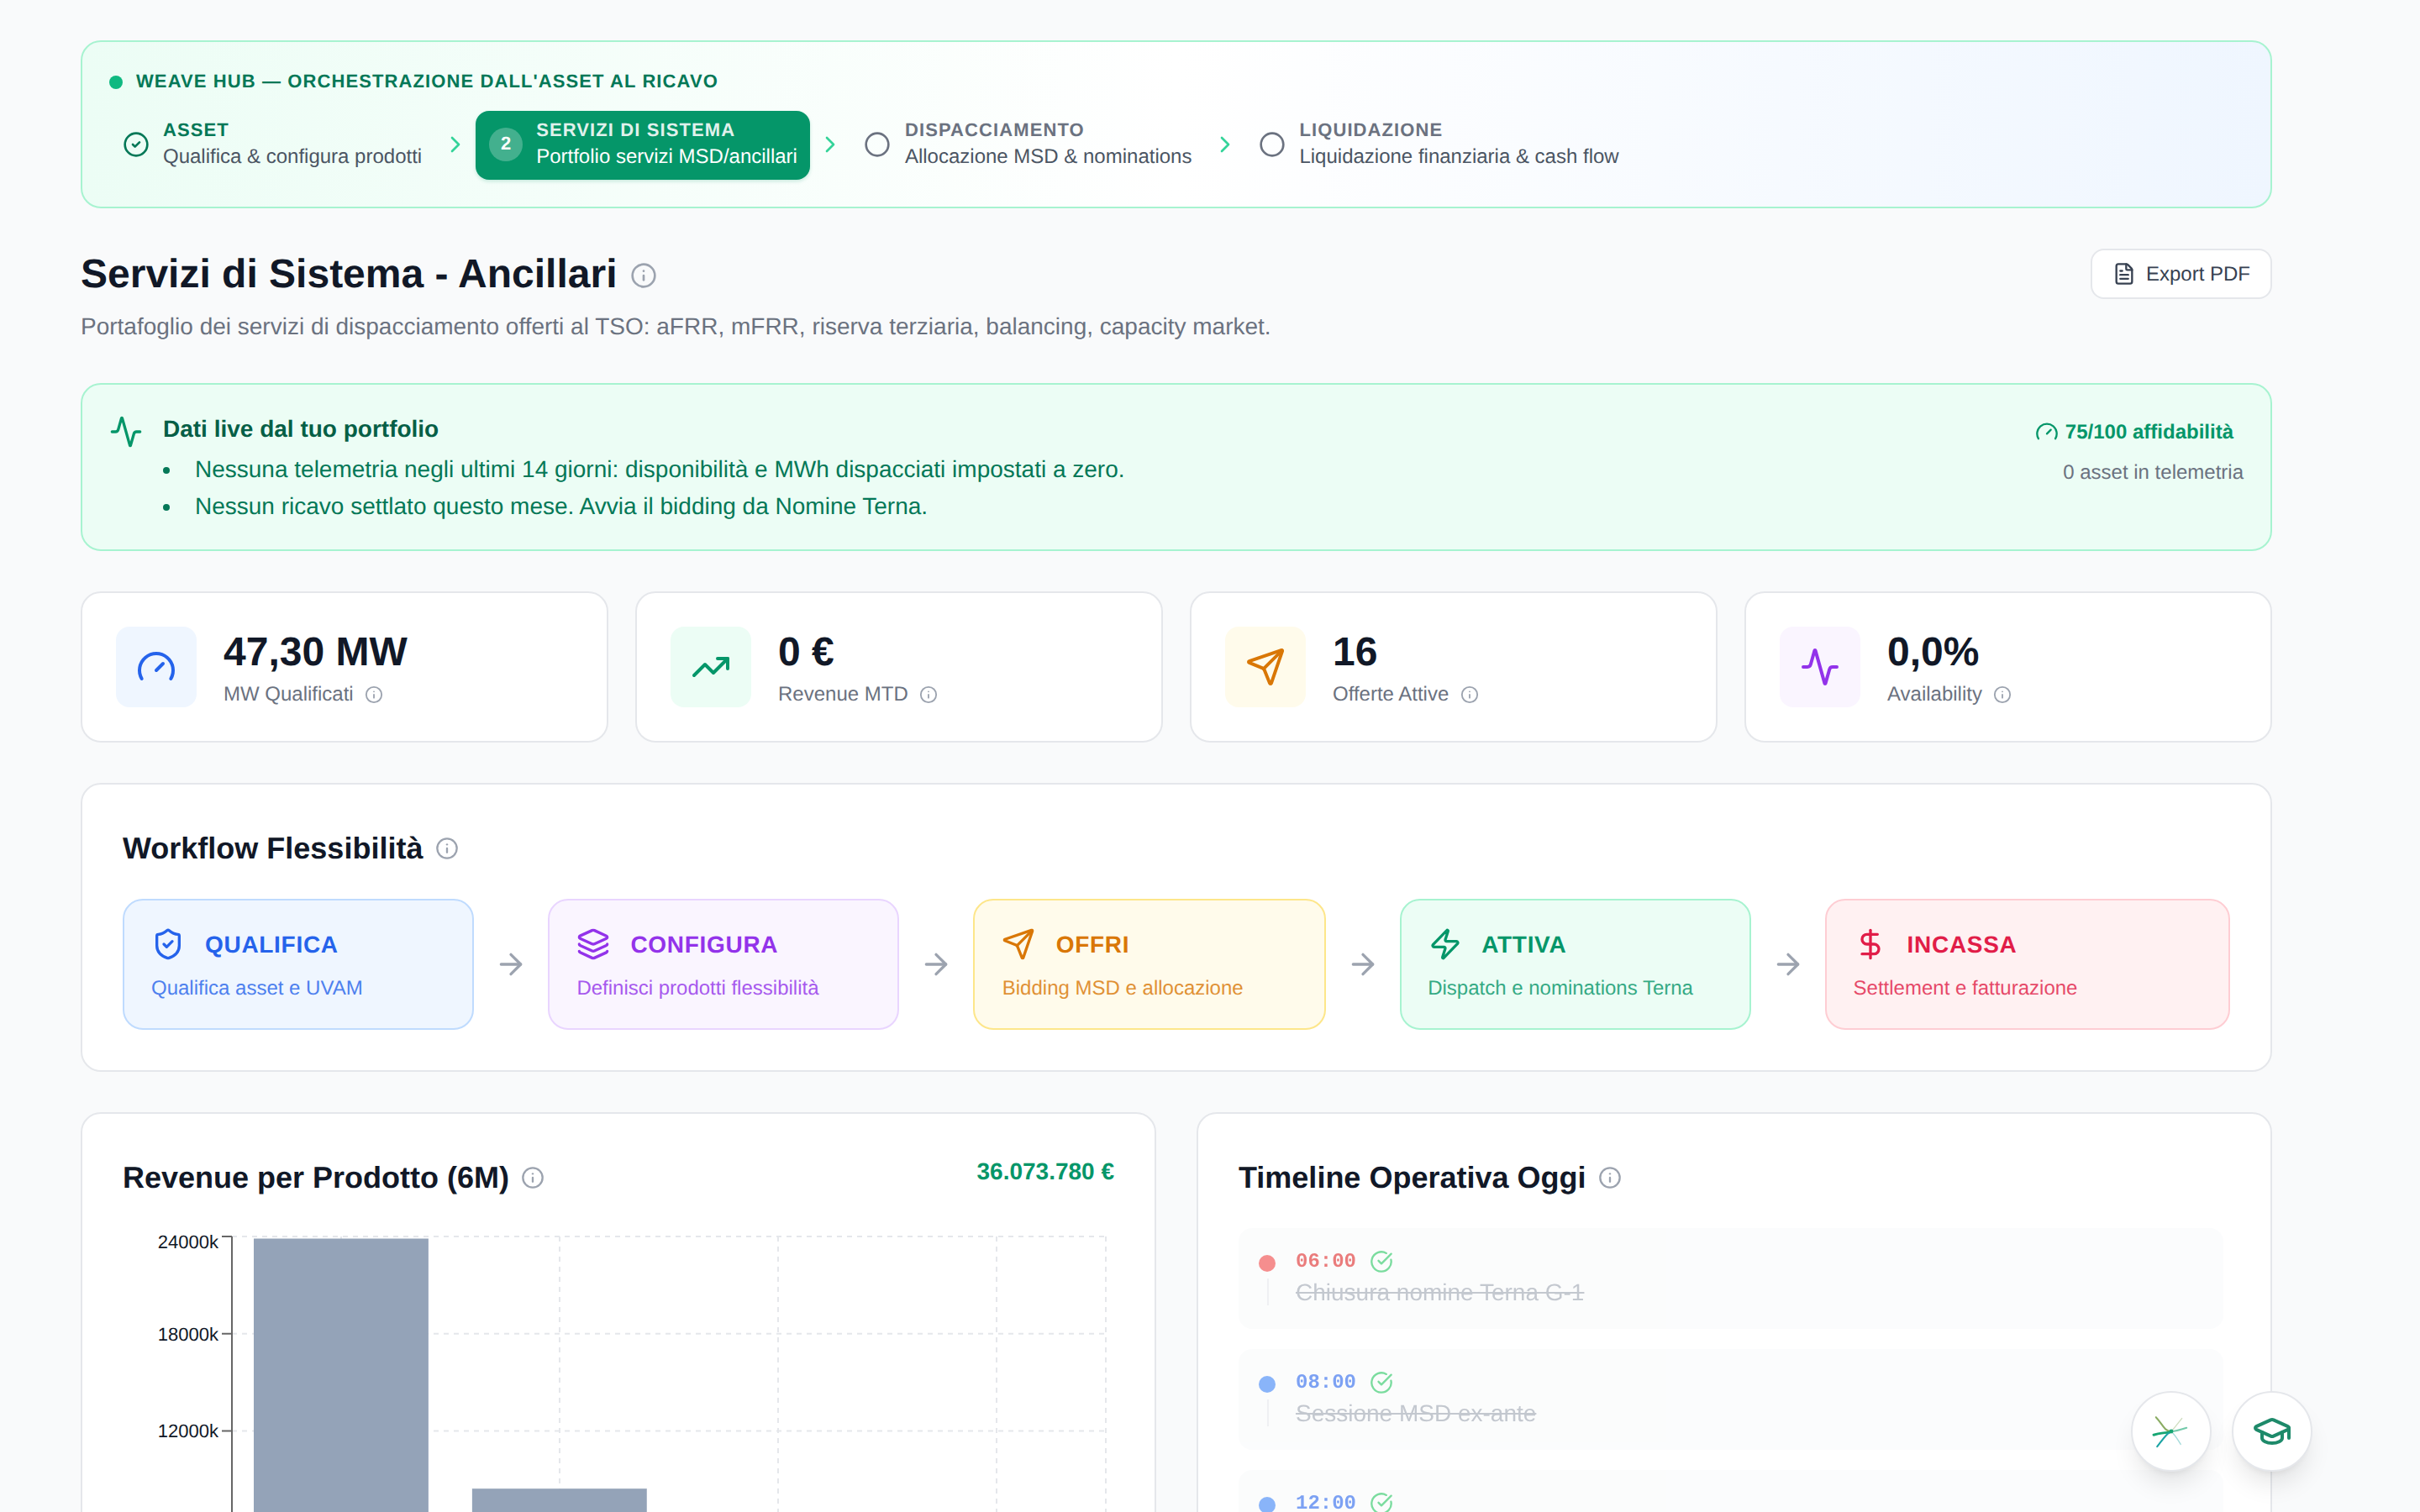Open the floating assistant star button
Screen dimensions: 2420x1512
pos(2170,1432)
